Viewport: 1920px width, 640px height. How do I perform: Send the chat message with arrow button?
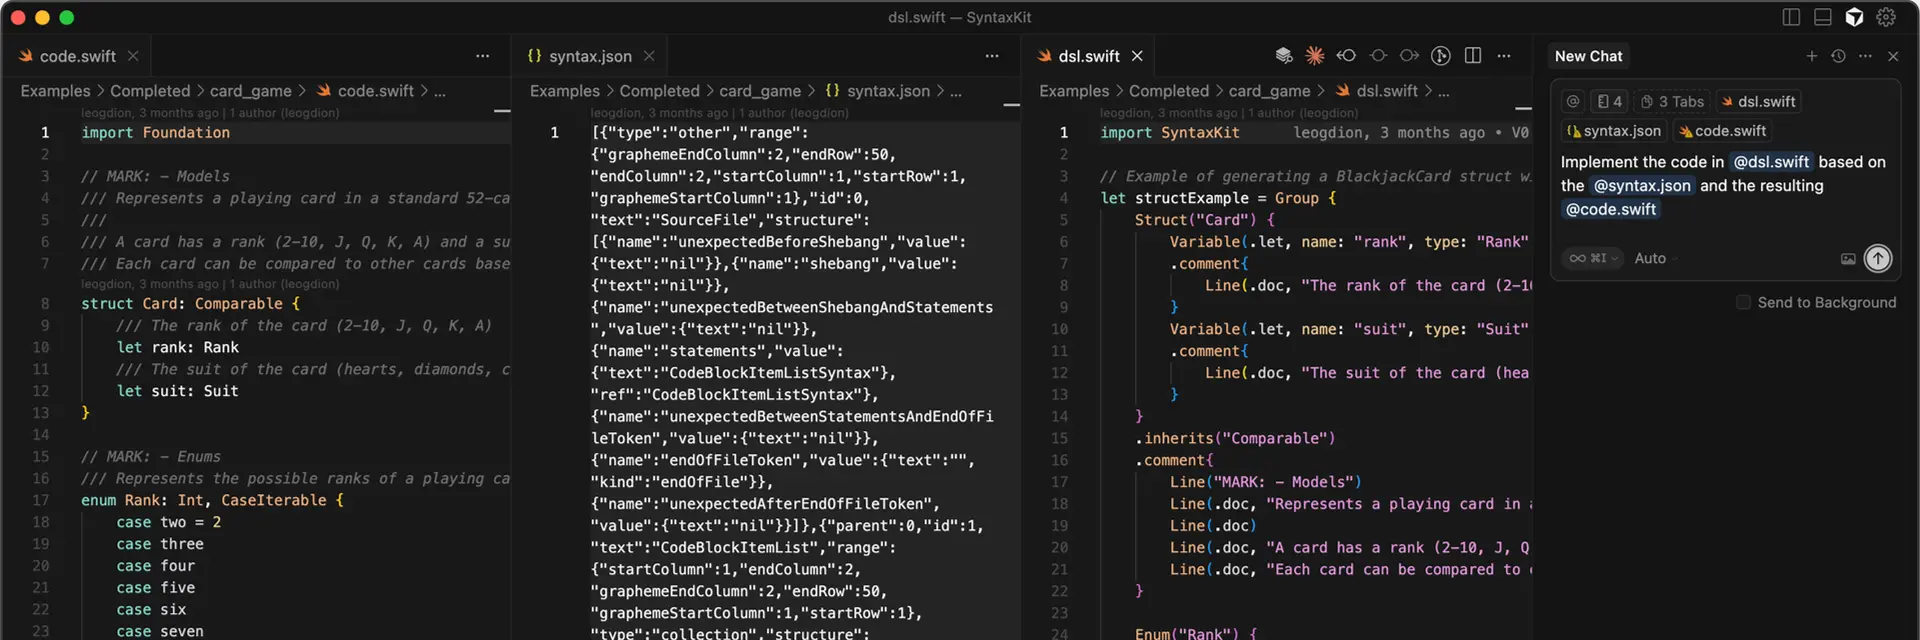pos(1878,259)
